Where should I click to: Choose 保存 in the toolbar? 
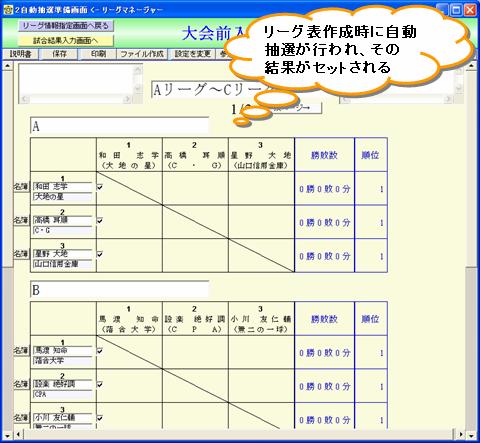coord(59,54)
